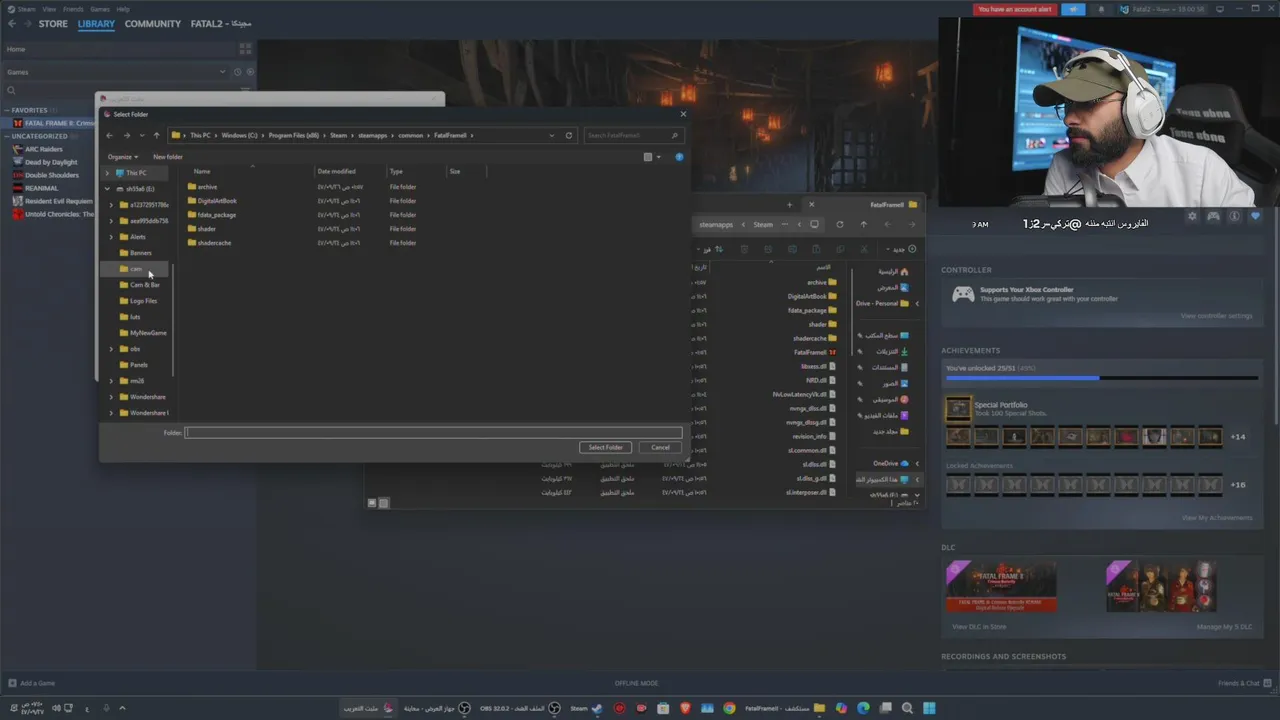Open Google Chrome from the taskbar
1280x720 pixels.
tap(729, 708)
